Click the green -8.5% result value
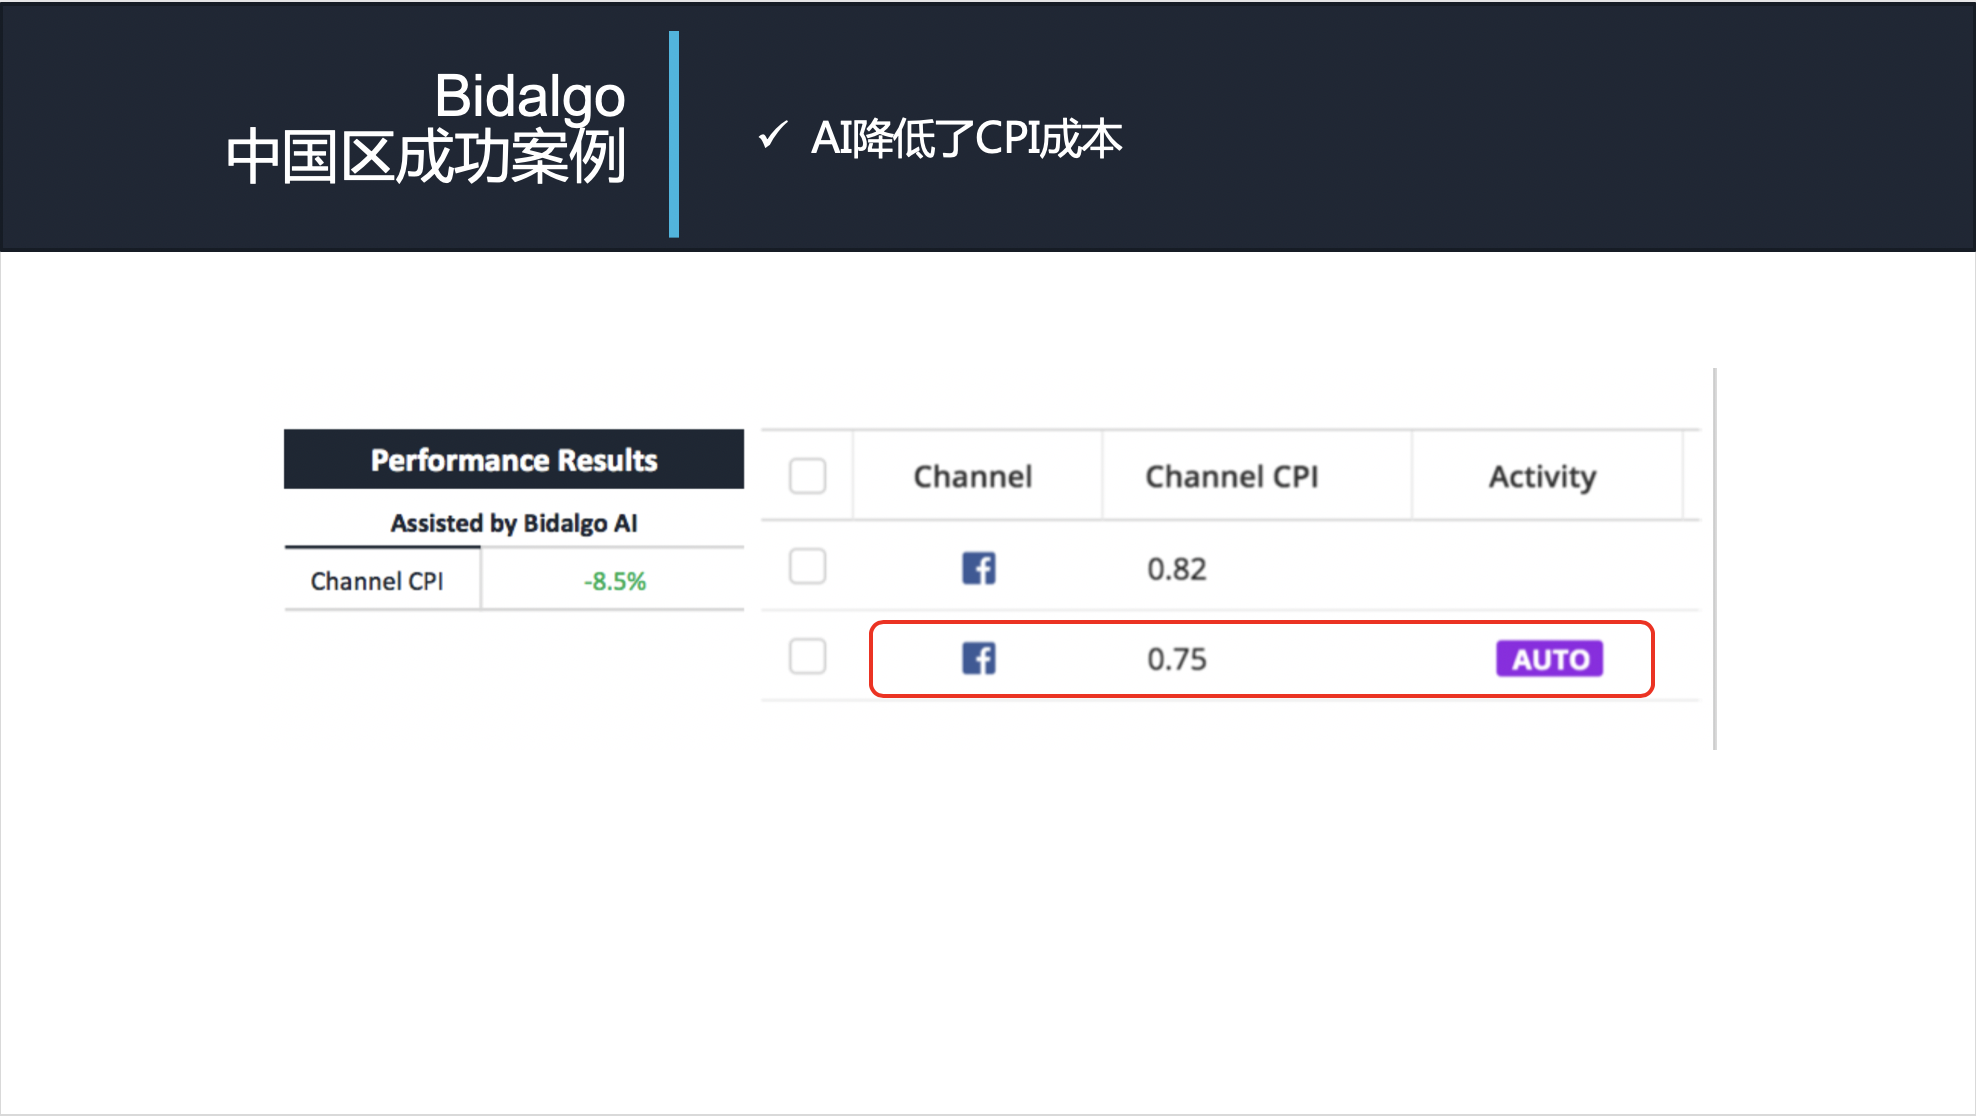The height and width of the screenshot is (1116, 1976). (614, 581)
